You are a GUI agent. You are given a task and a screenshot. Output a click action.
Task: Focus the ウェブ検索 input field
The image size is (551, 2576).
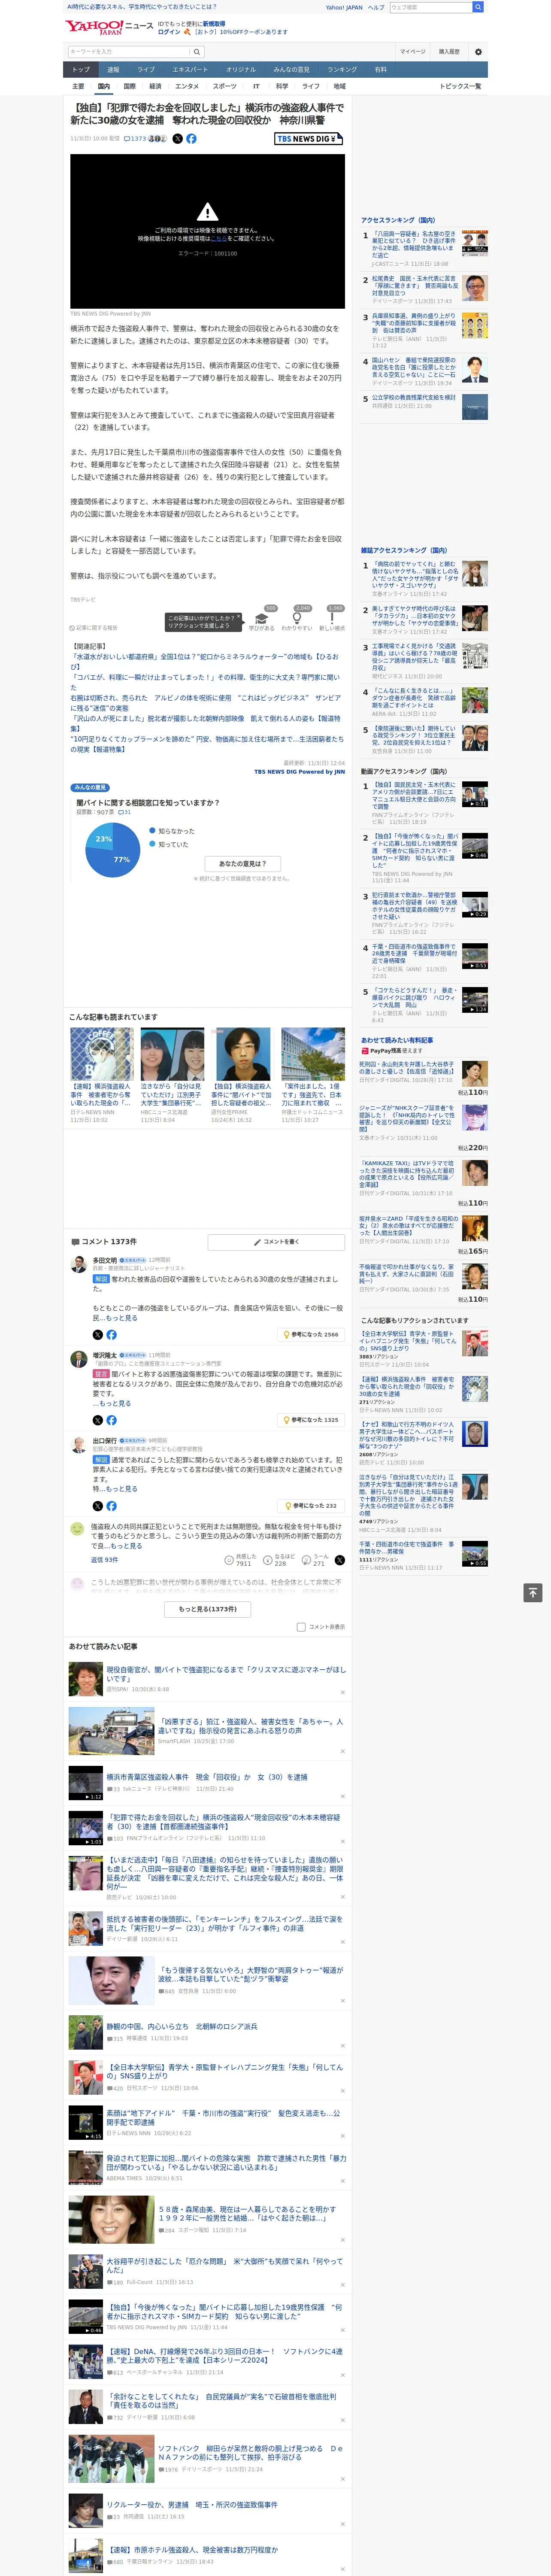pyautogui.click(x=431, y=7)
